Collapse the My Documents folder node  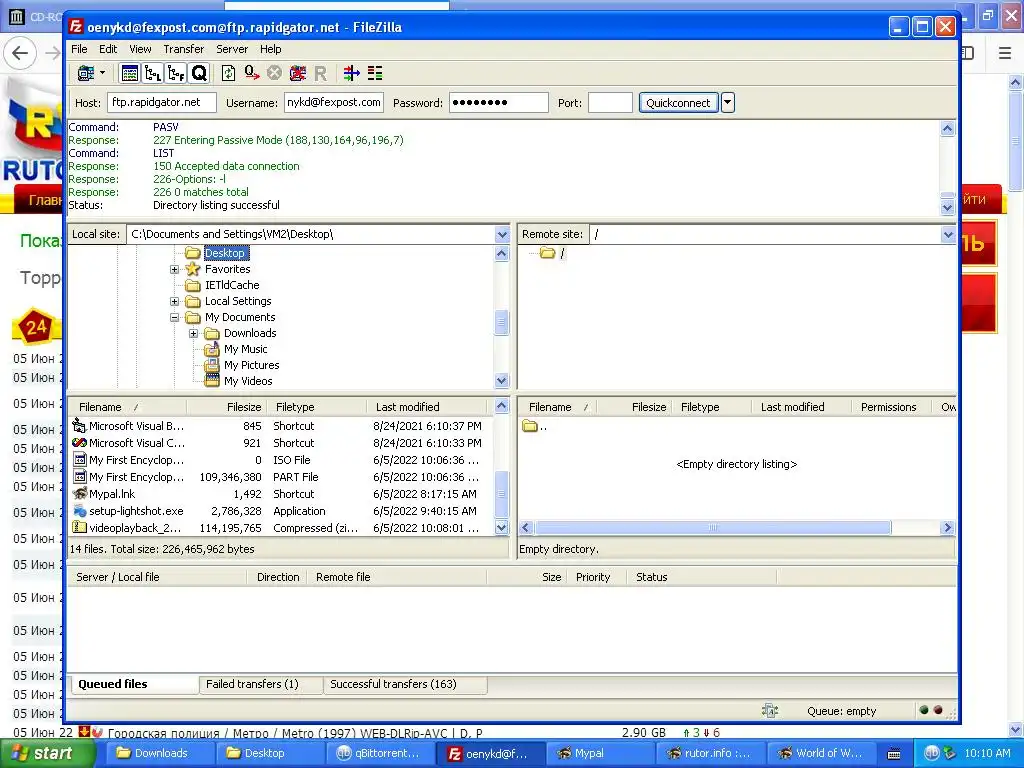174,317
